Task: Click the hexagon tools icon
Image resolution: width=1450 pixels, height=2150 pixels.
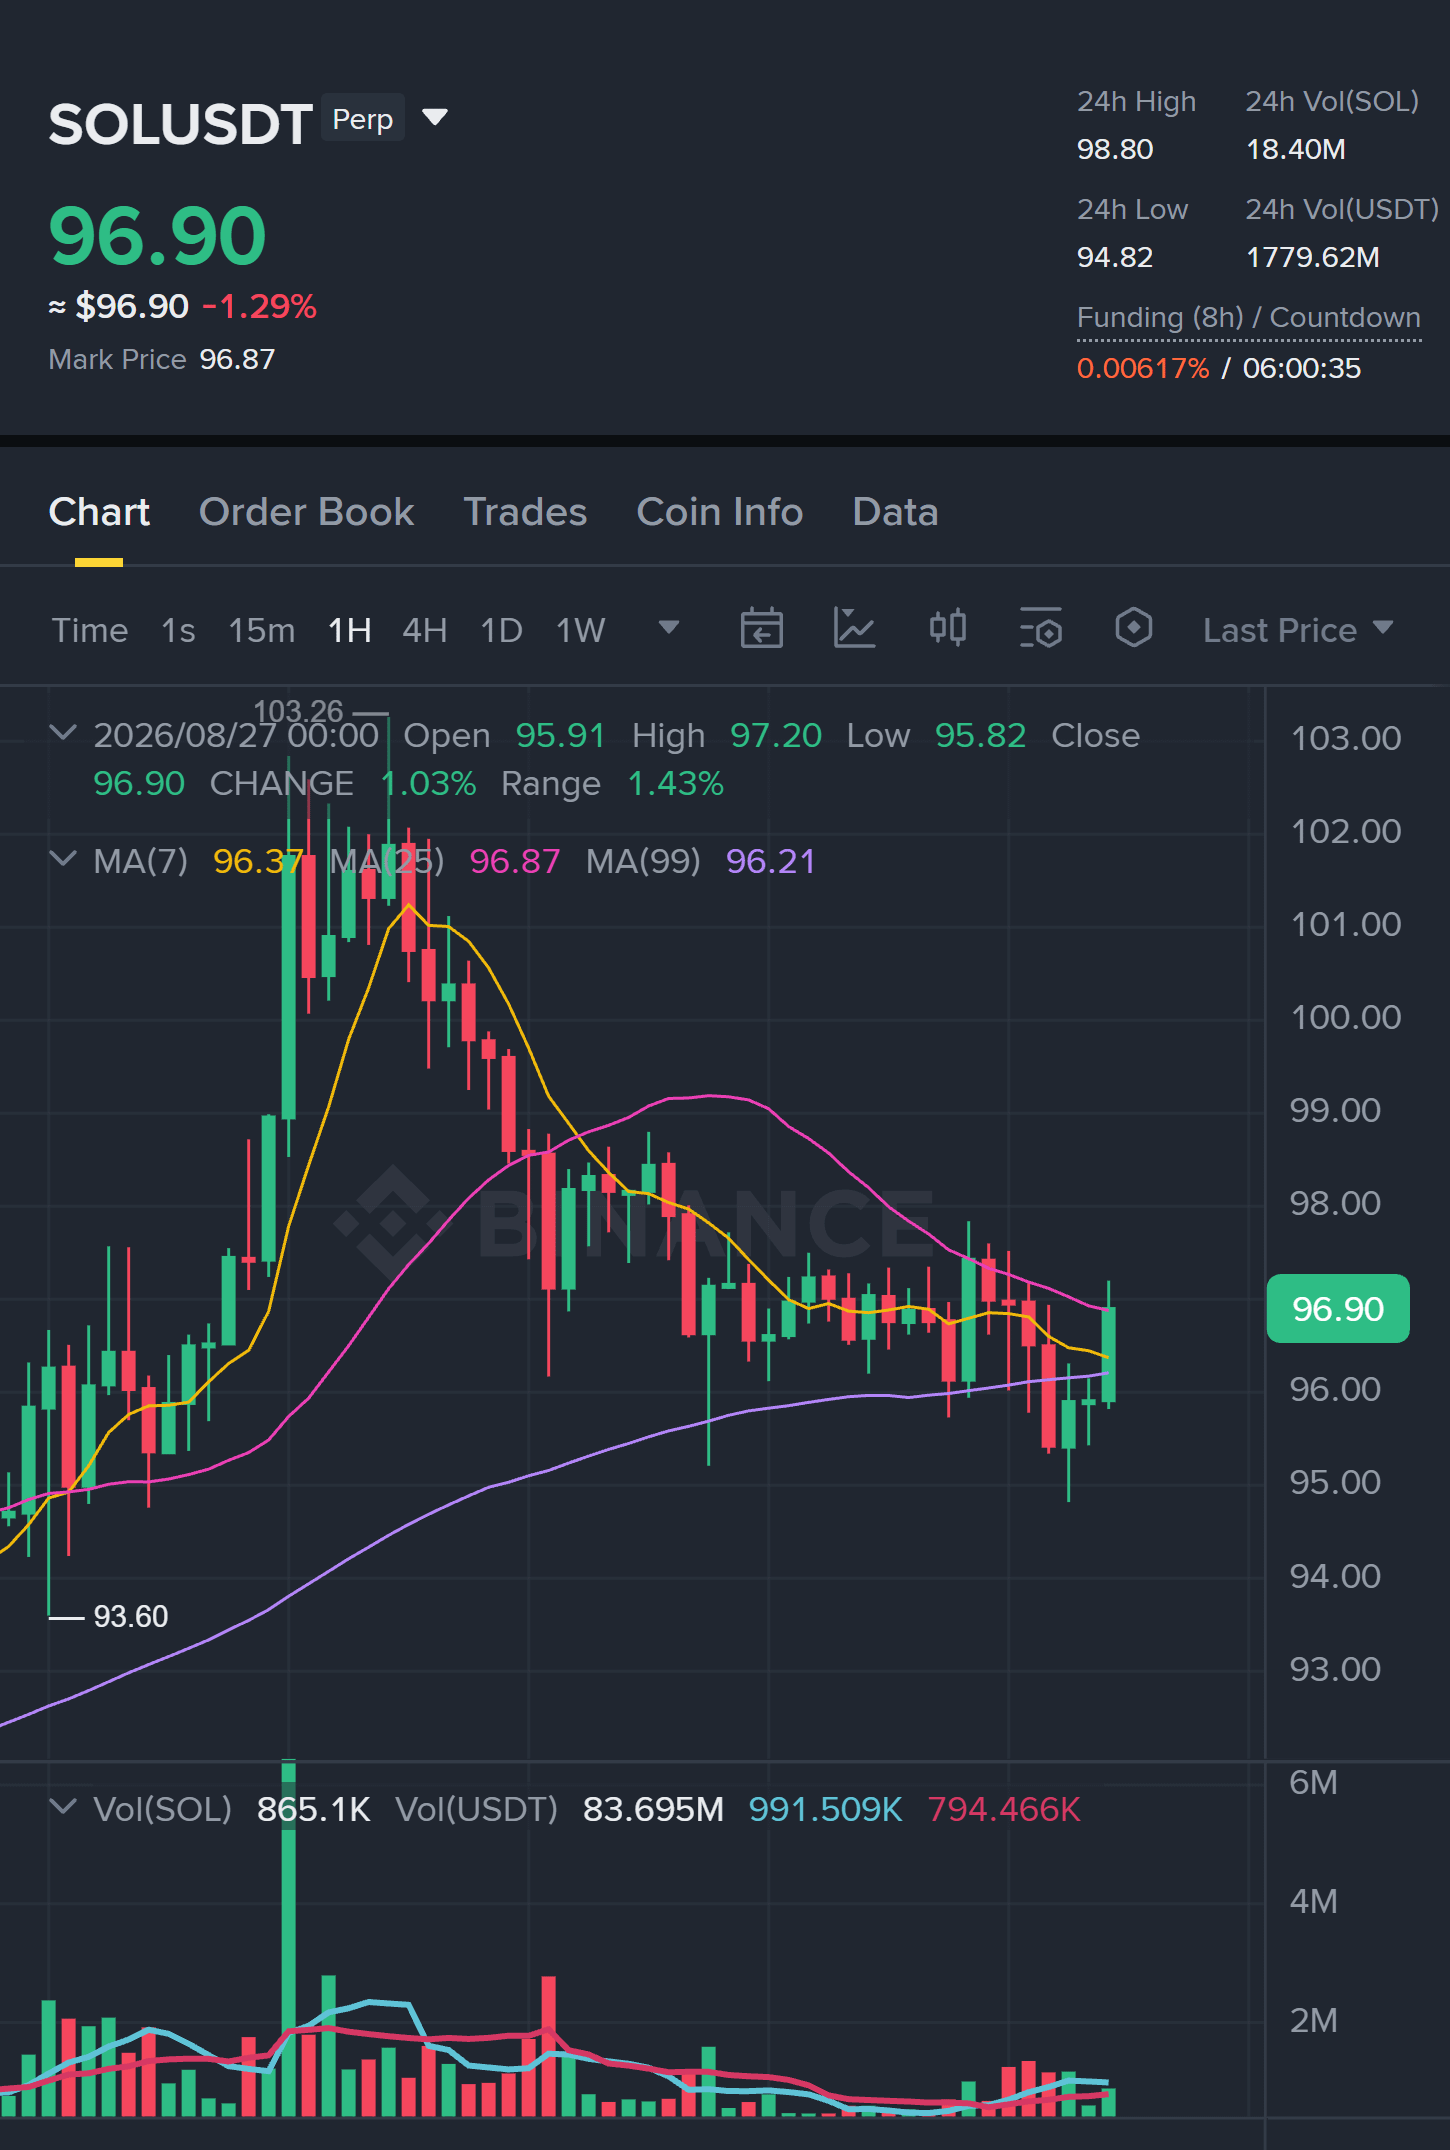Action: (x=1134, y=628)
